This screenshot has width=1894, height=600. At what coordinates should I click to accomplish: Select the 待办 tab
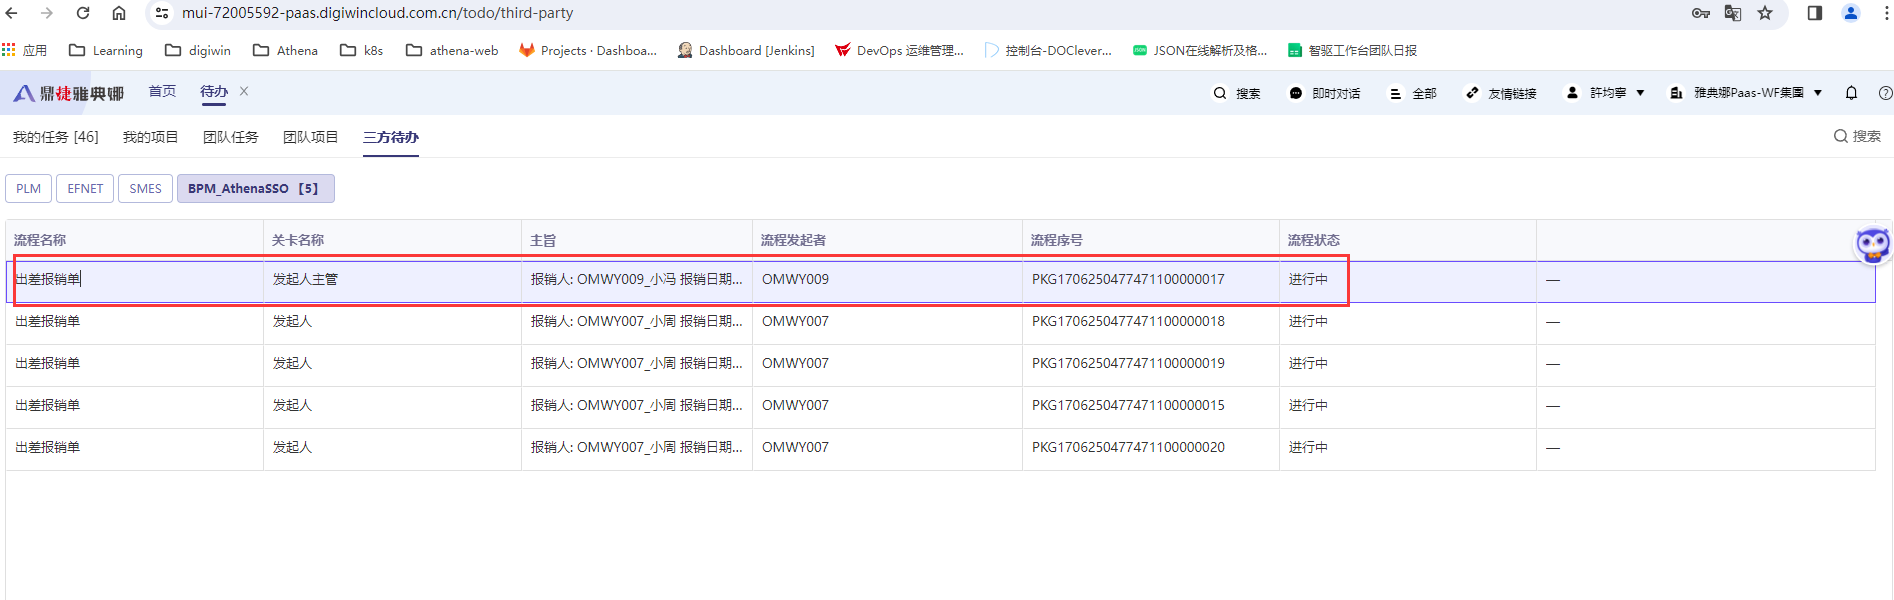click(214, 91)
